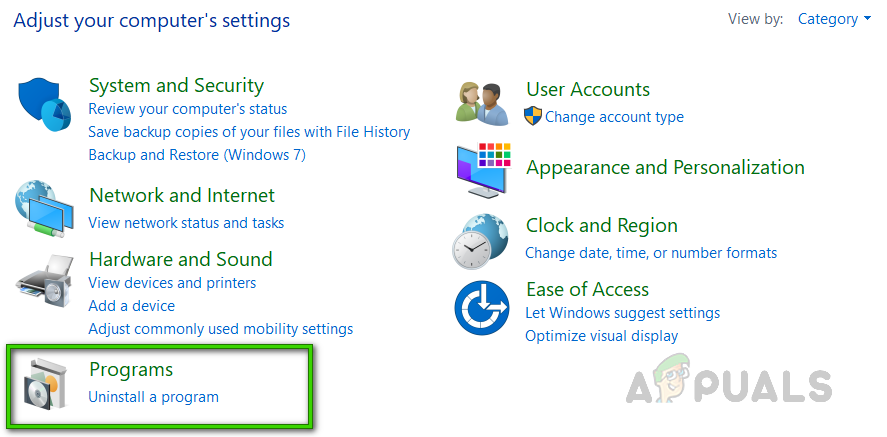Click the Programs disc box icon
The image size is (887, 437).
coord(44,386)
